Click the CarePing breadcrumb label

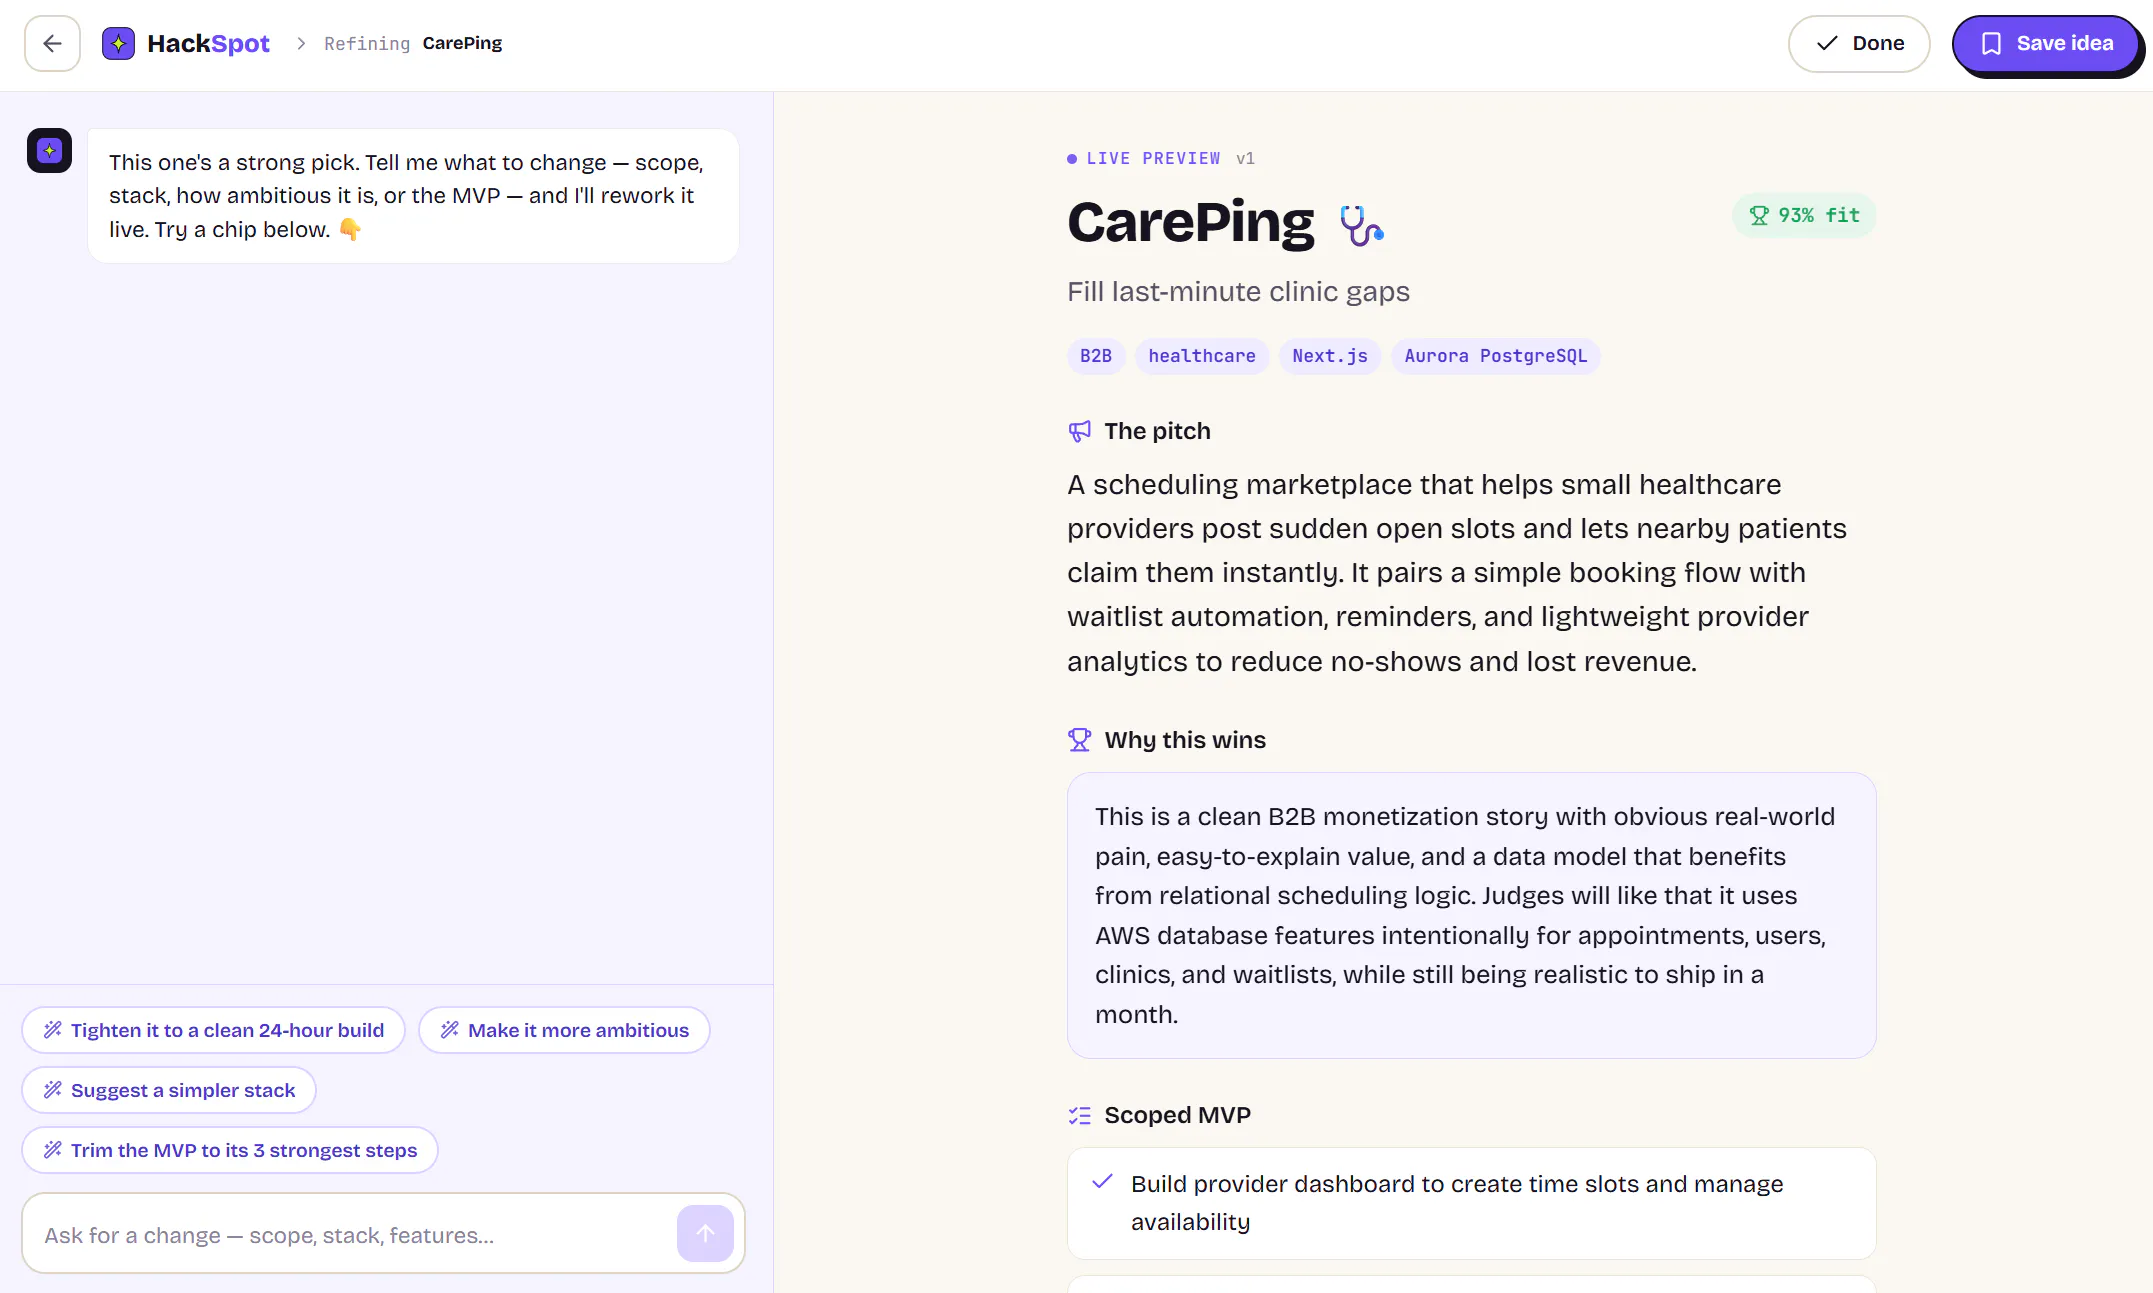coord(462,43)
